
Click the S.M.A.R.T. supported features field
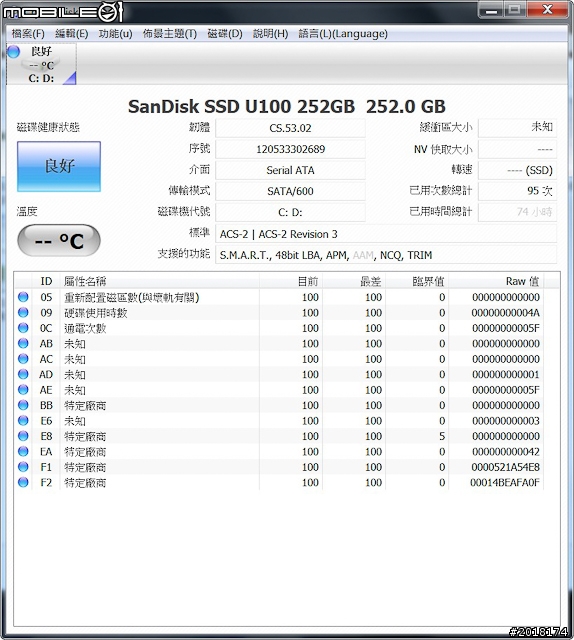[386, 255]
